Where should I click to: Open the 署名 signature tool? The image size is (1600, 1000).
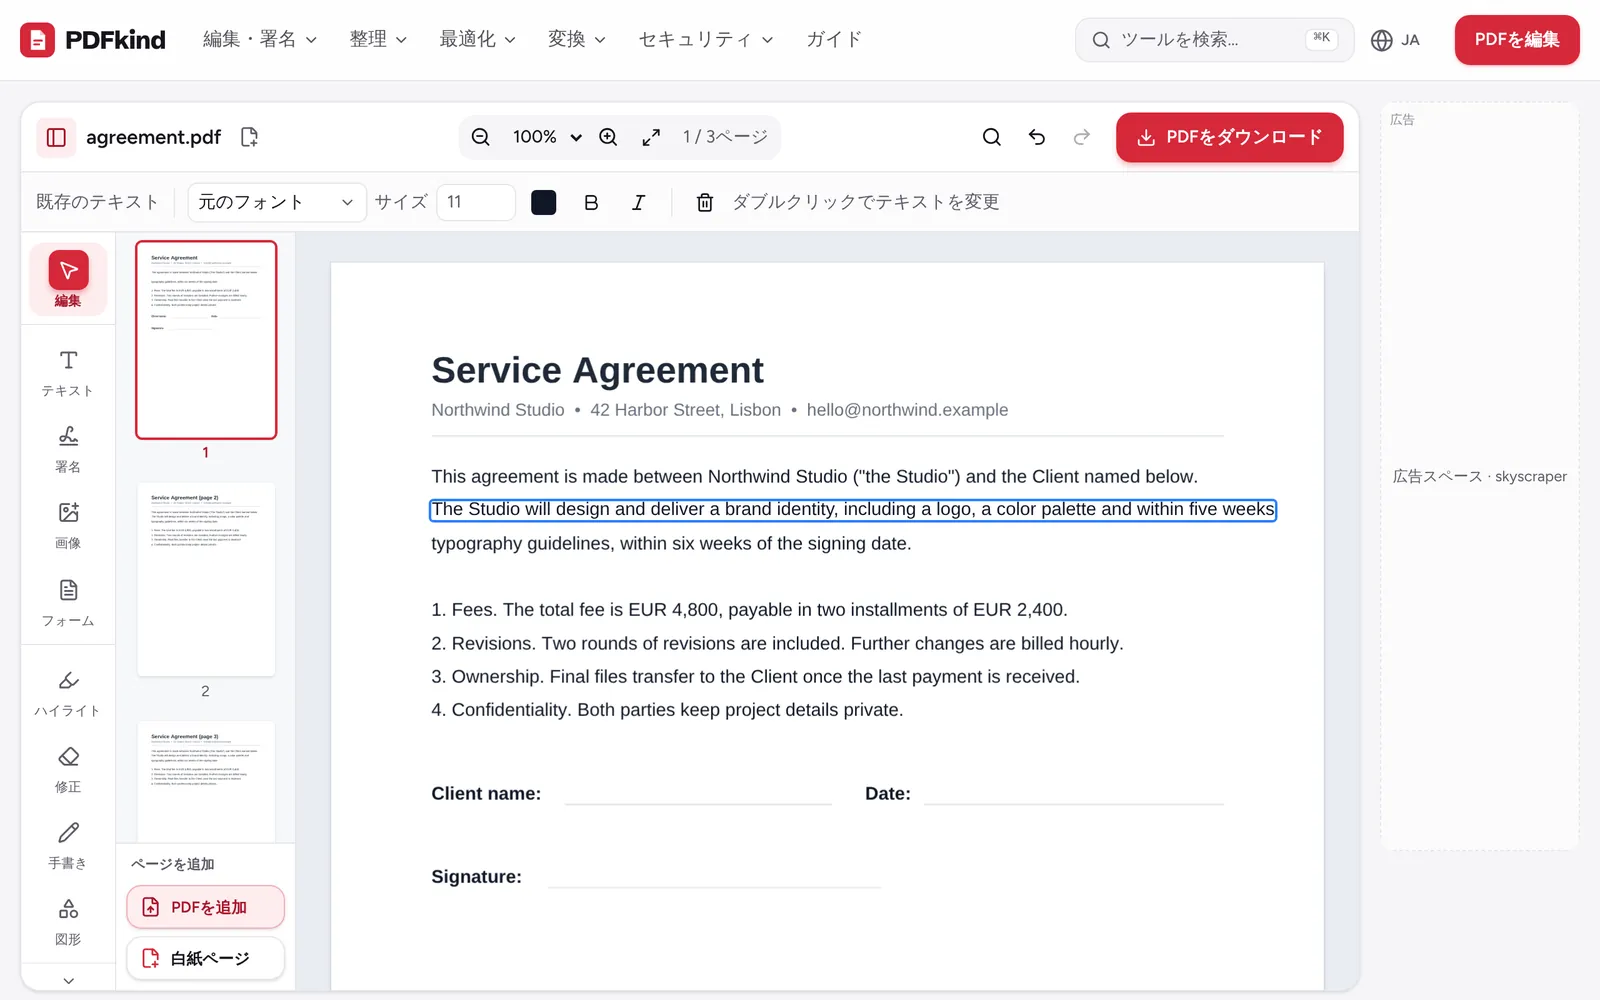(68, 449)
